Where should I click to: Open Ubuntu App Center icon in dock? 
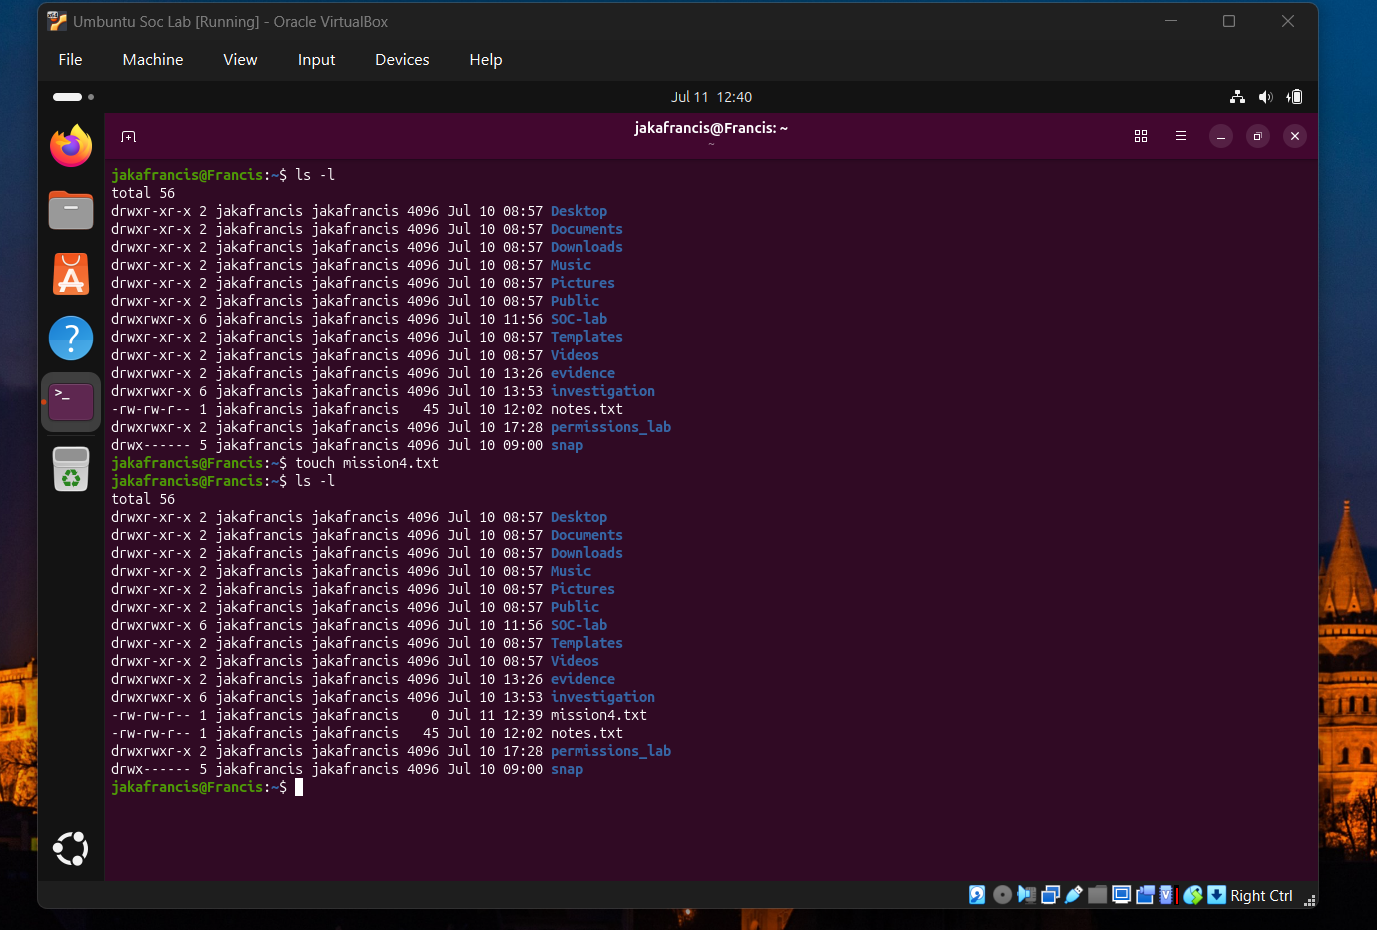pos(71,274)
